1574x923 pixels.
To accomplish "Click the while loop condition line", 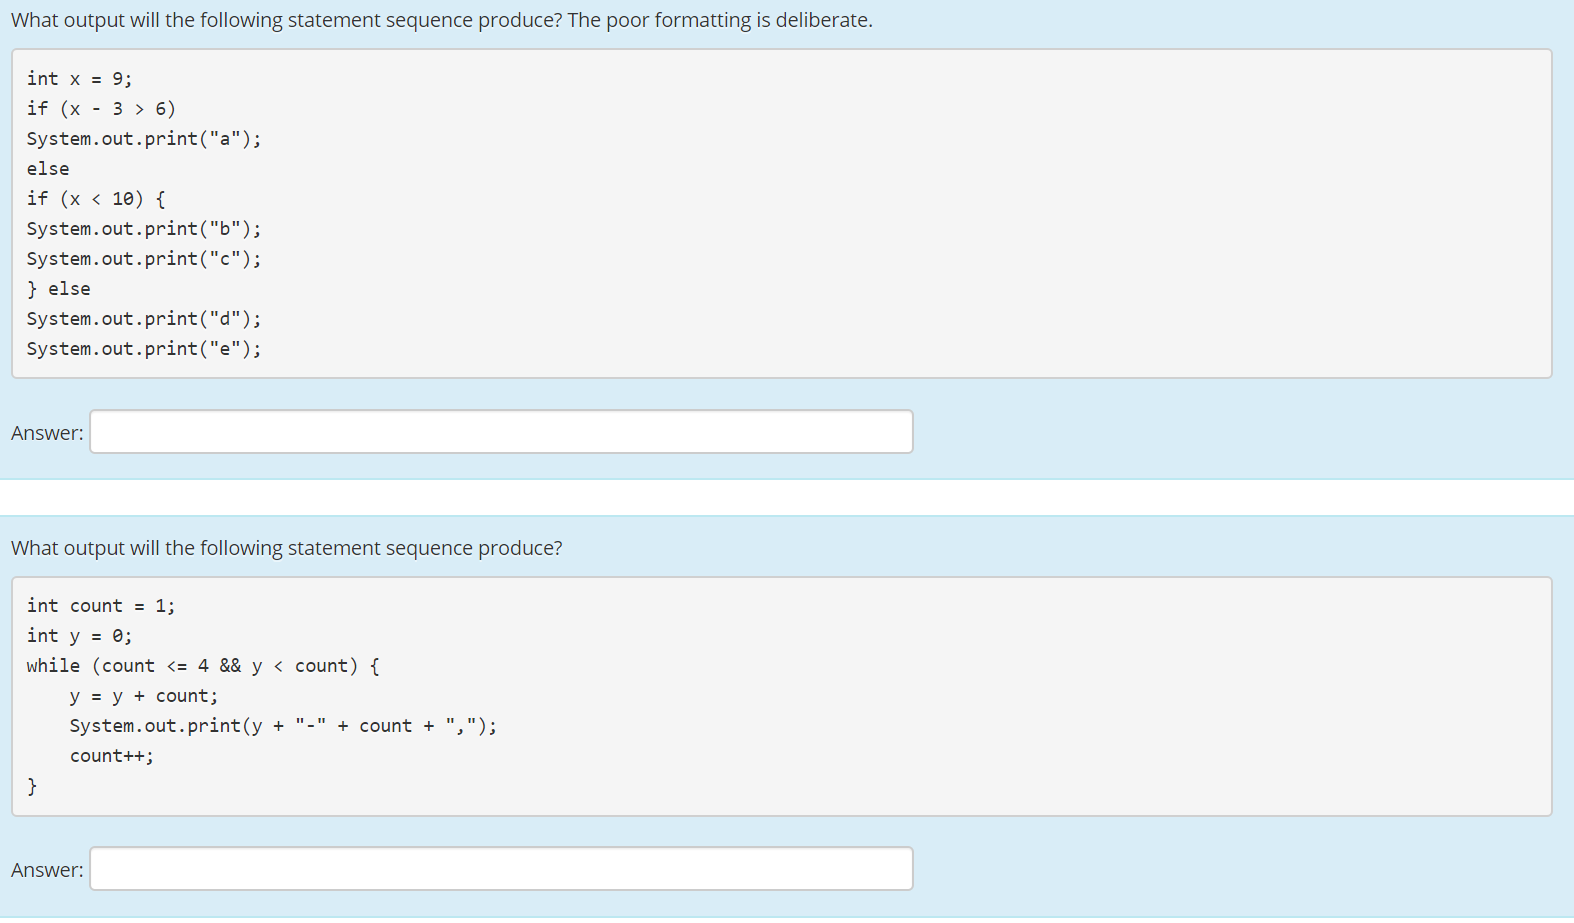I will [x=203, y=666].
